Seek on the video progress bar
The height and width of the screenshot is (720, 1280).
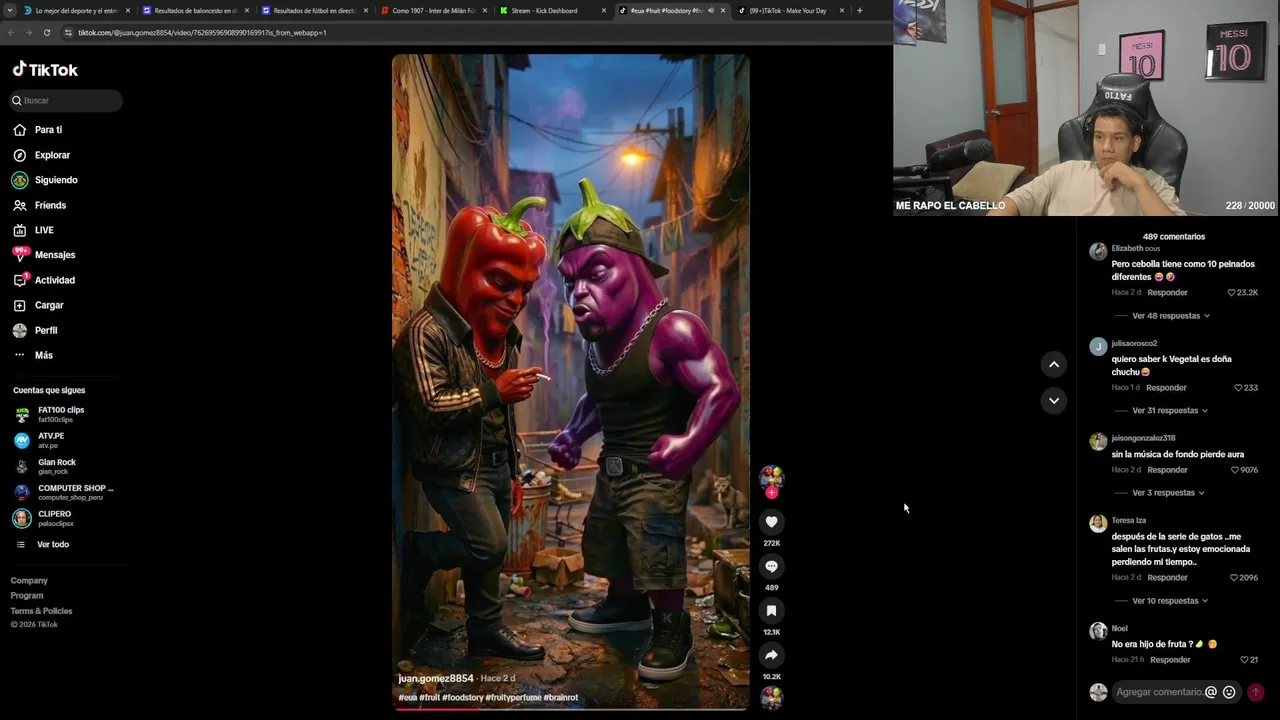point(570,709)
